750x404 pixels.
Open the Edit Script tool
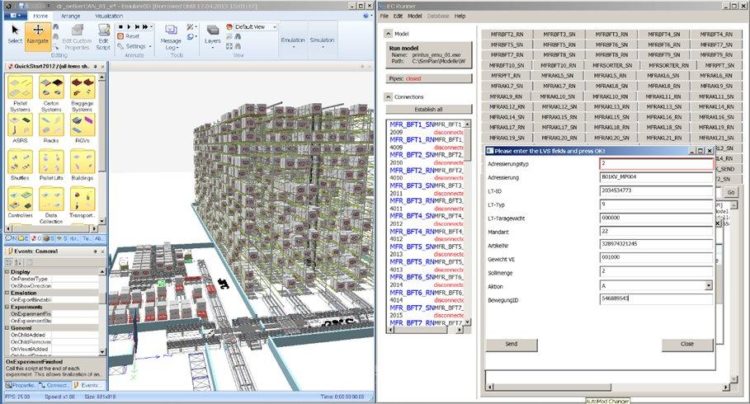[103, 37]
